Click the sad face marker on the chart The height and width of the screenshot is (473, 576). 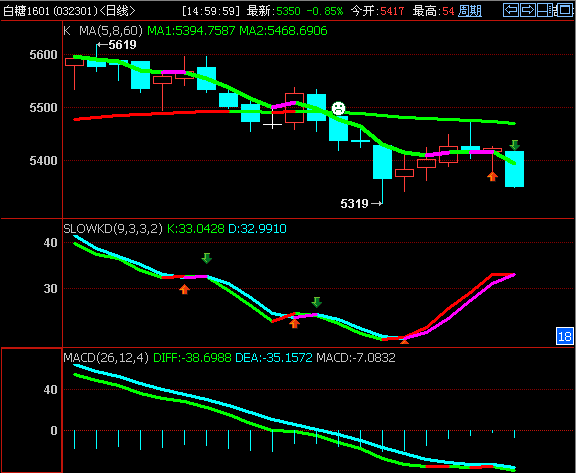(338, 109)
